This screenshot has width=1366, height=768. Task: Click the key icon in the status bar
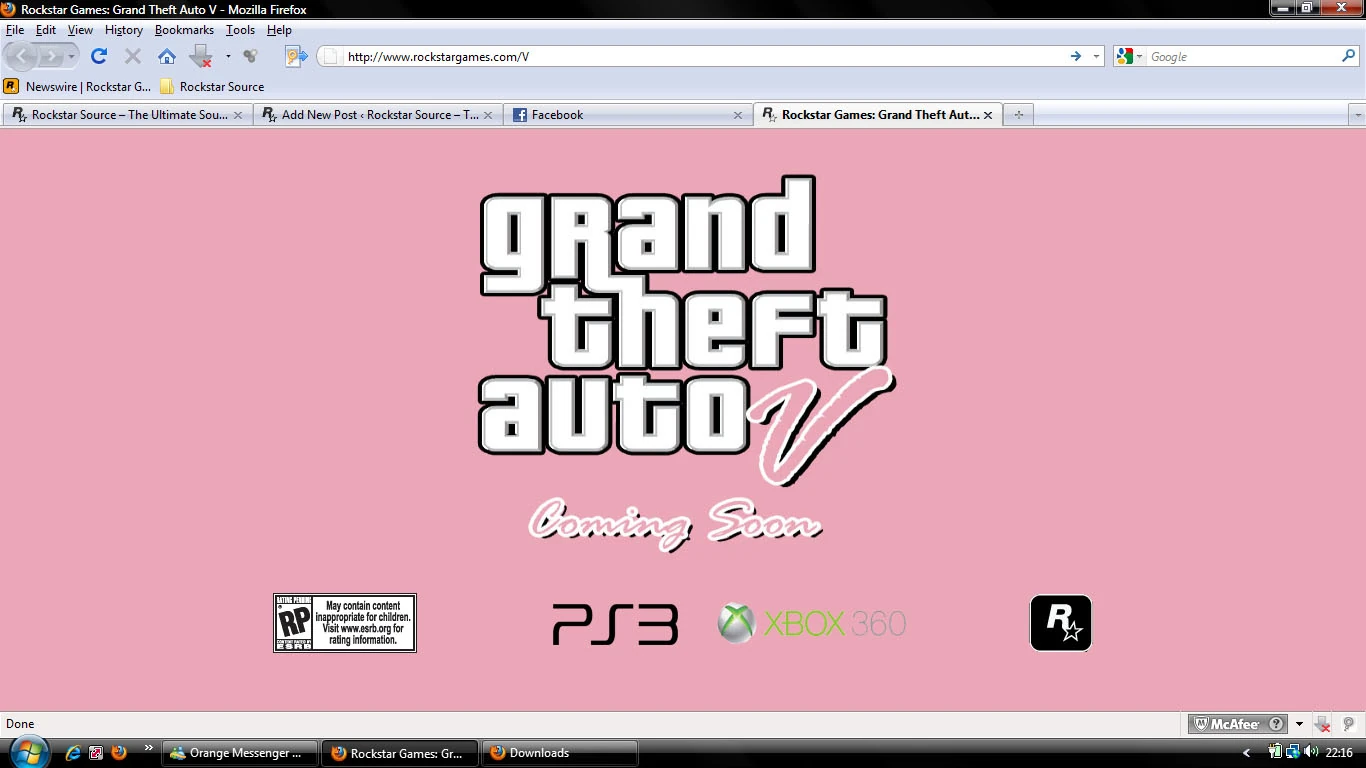[x=1348, y=724]
